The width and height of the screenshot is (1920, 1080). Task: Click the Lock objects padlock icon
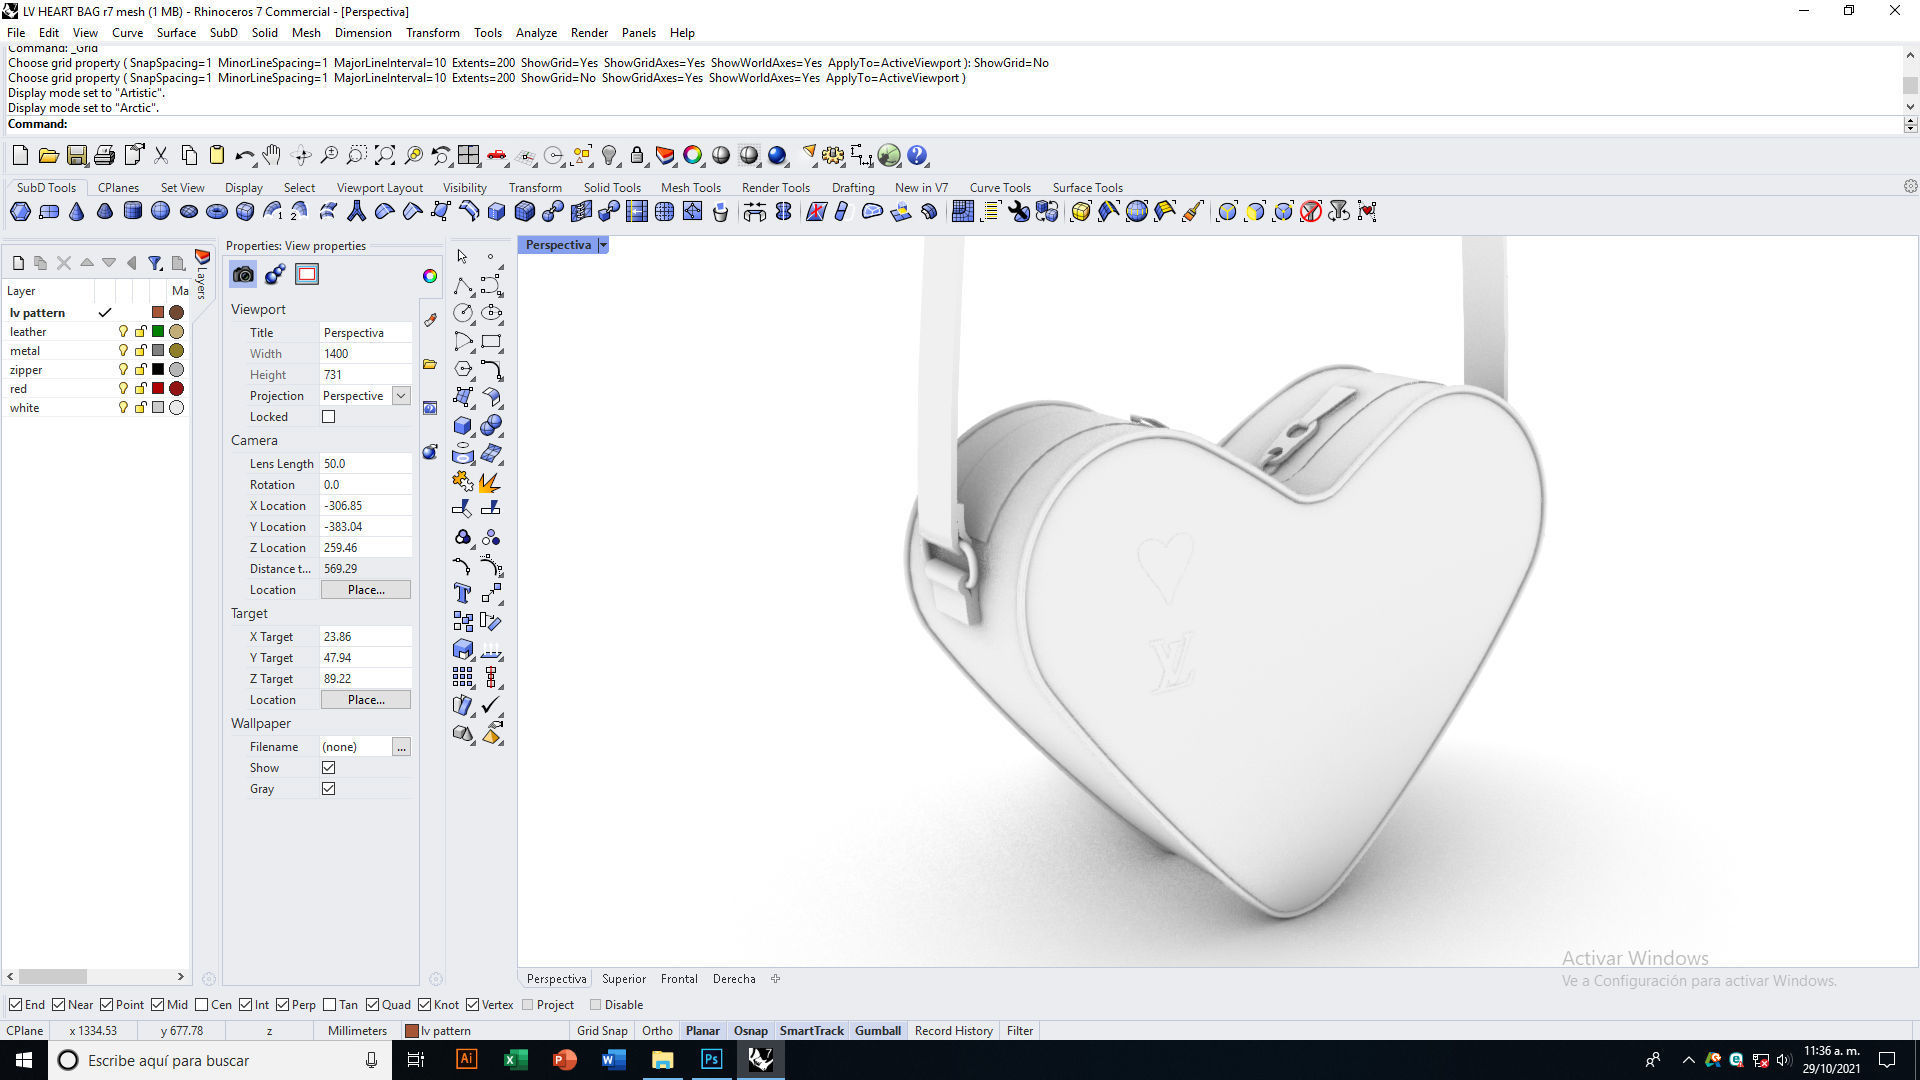[x=637, y=155]
